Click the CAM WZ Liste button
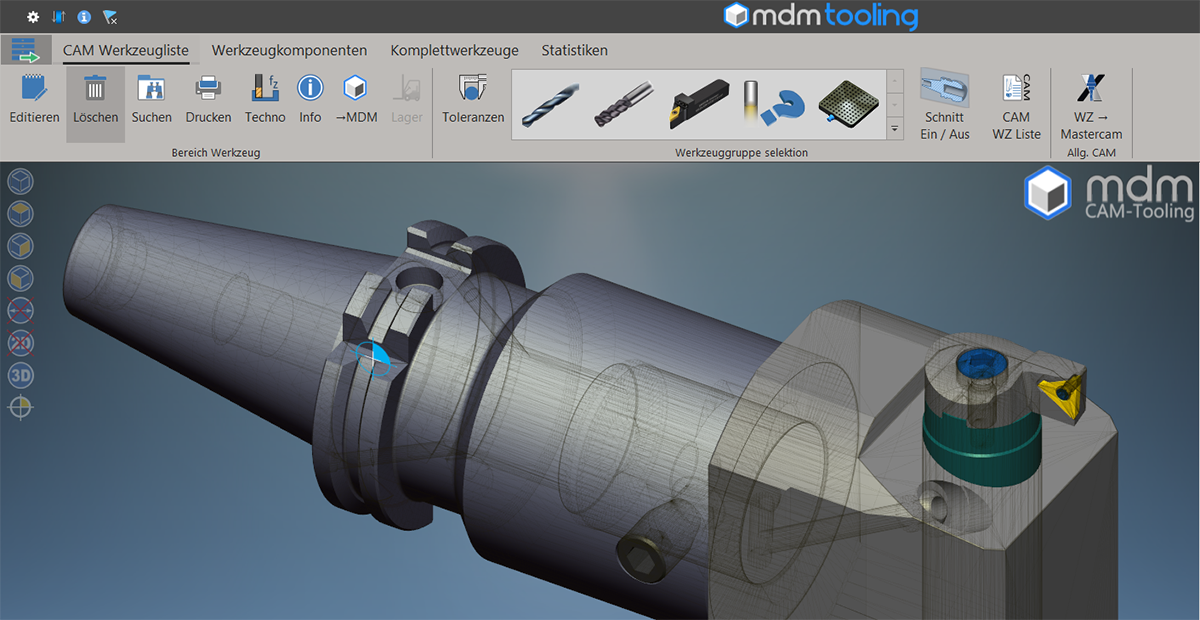This screenshot has height=620, width=1200. pyautogui.click(x=1016, y=90)
